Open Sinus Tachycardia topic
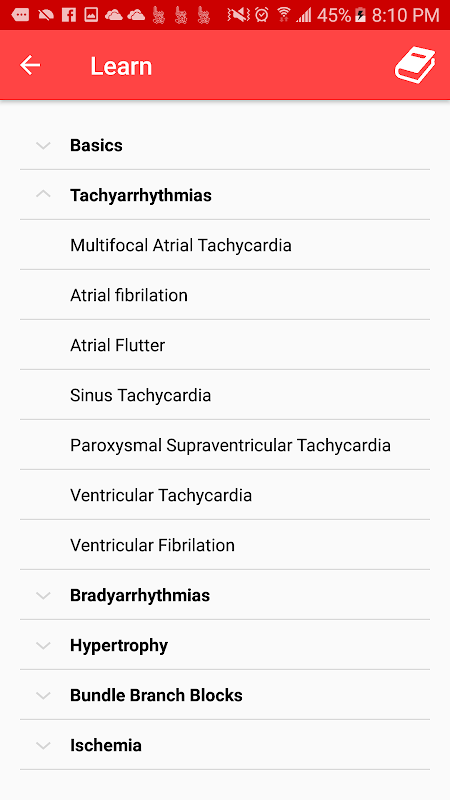The height and width of the screenshot is (800, 450). (x=225, y=395)
